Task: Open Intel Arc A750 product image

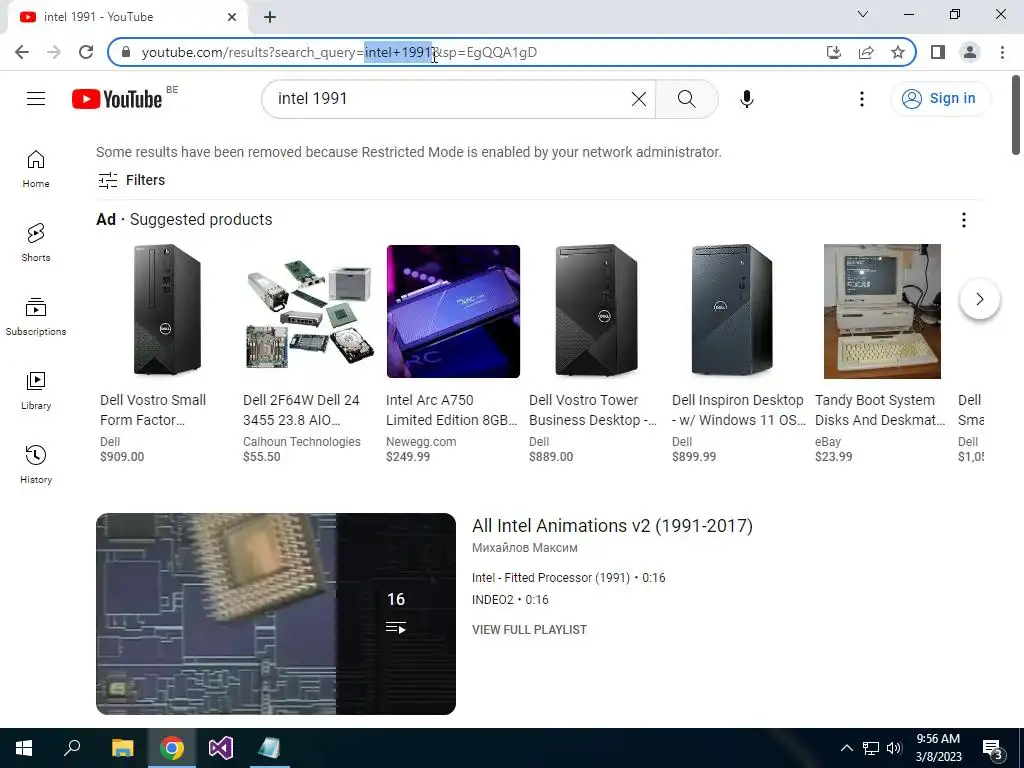Action: tap(453, 312)
